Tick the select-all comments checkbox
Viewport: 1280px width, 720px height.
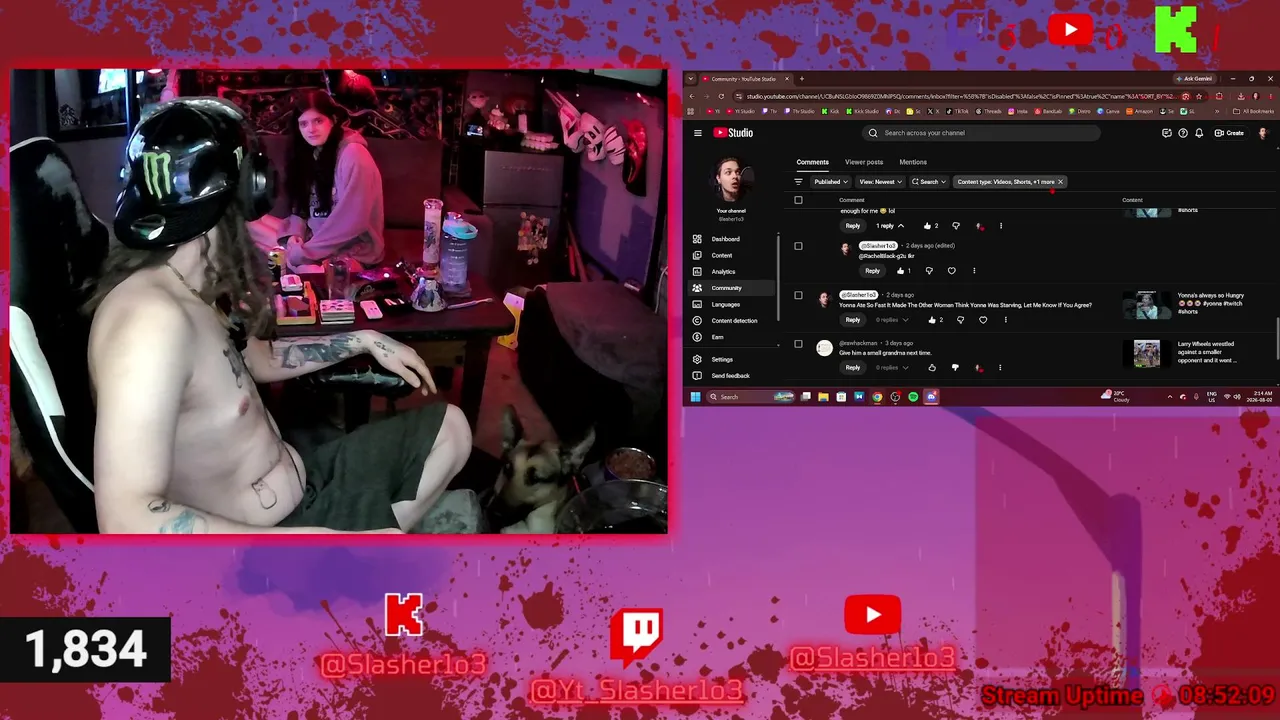pos(798,200)
